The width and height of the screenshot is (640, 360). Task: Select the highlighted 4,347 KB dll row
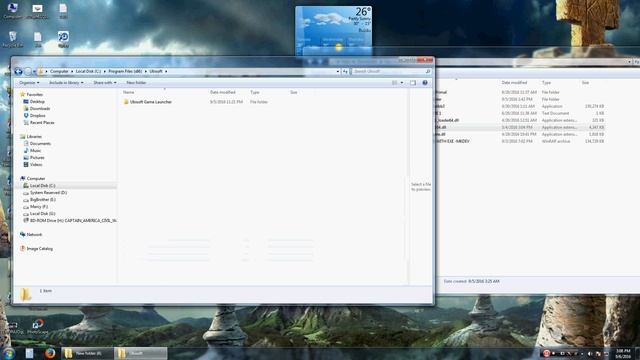click(x=520, y=127)
